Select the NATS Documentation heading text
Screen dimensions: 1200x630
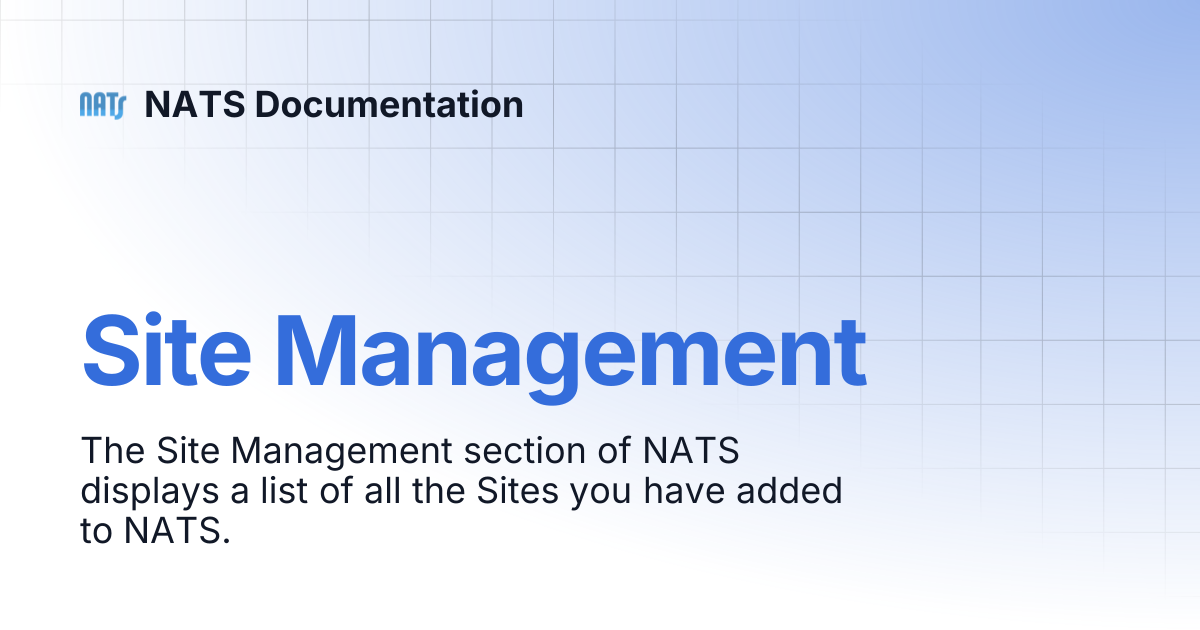coord(334,105)
